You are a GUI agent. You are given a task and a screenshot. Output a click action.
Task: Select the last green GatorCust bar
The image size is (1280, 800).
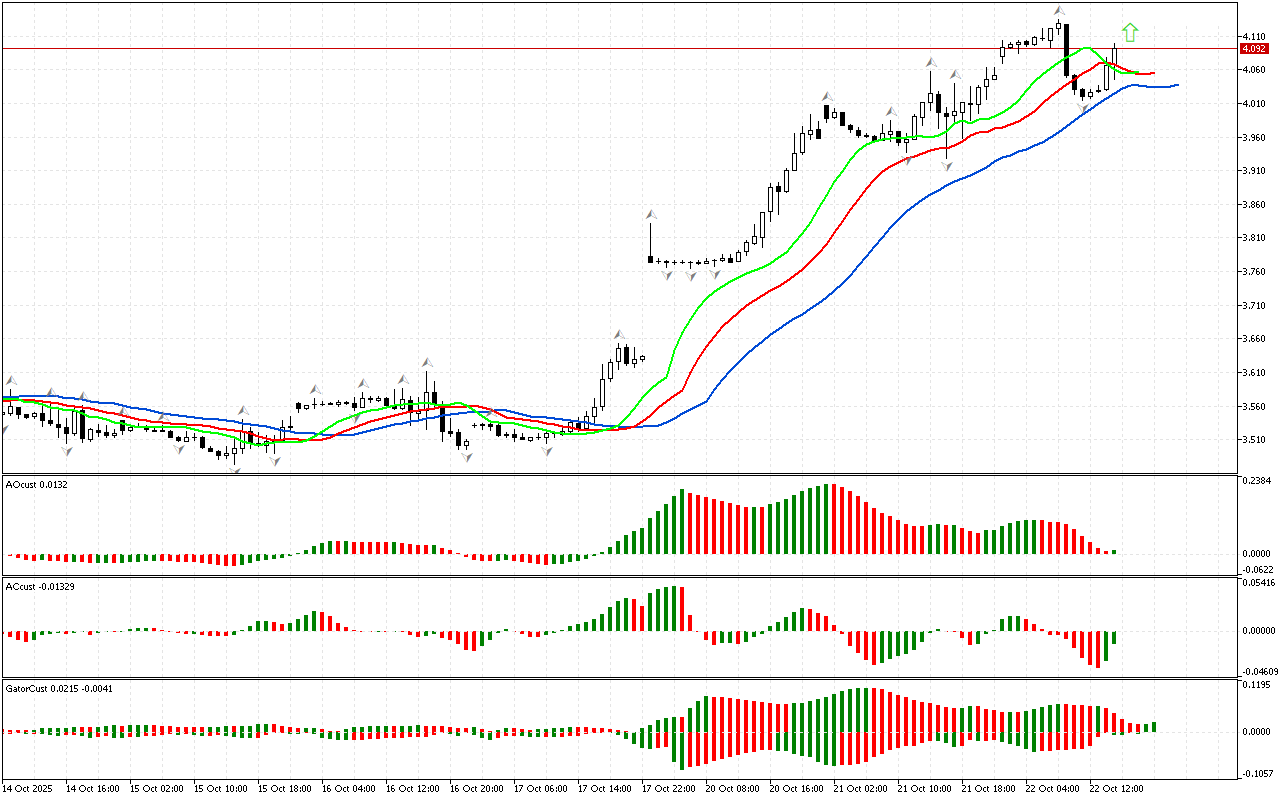[x=1154, y=727]
